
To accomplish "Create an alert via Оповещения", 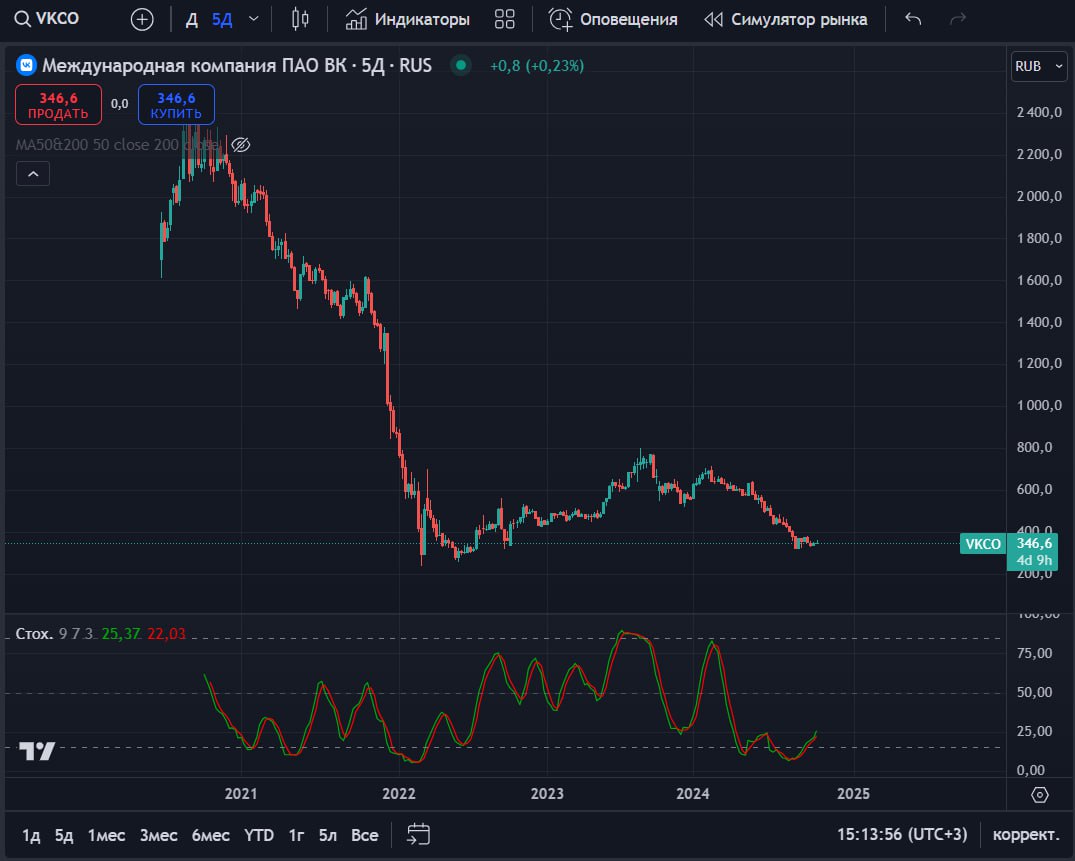I will 613,19.
